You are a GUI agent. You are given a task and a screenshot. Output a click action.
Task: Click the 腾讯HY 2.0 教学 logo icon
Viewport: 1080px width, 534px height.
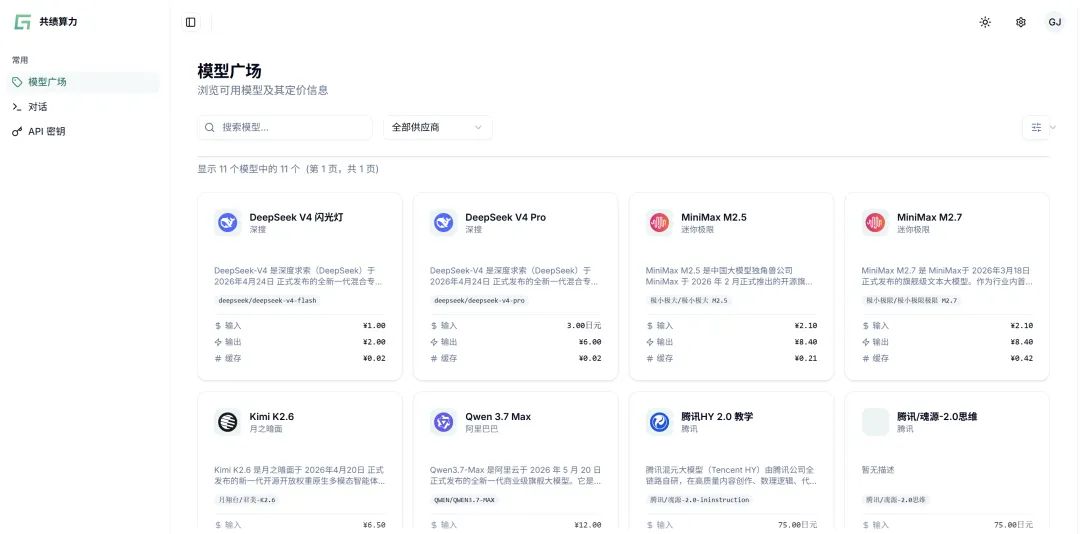coord(659,422)
